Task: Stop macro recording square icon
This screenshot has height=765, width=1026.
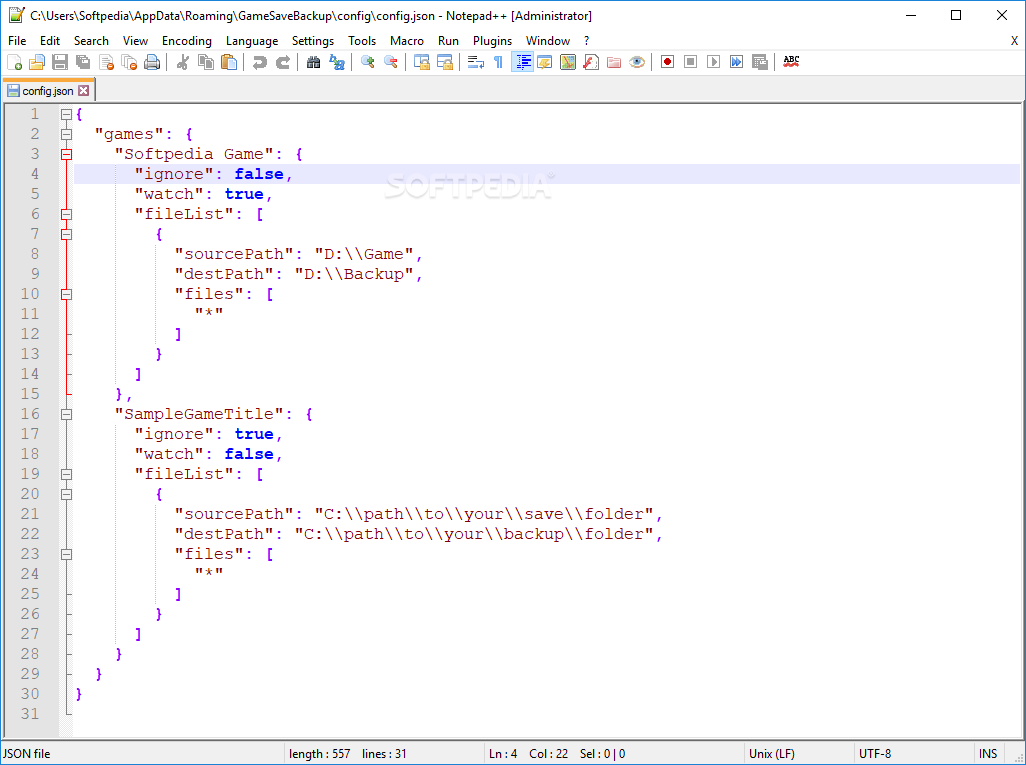Action: (690, 62)
